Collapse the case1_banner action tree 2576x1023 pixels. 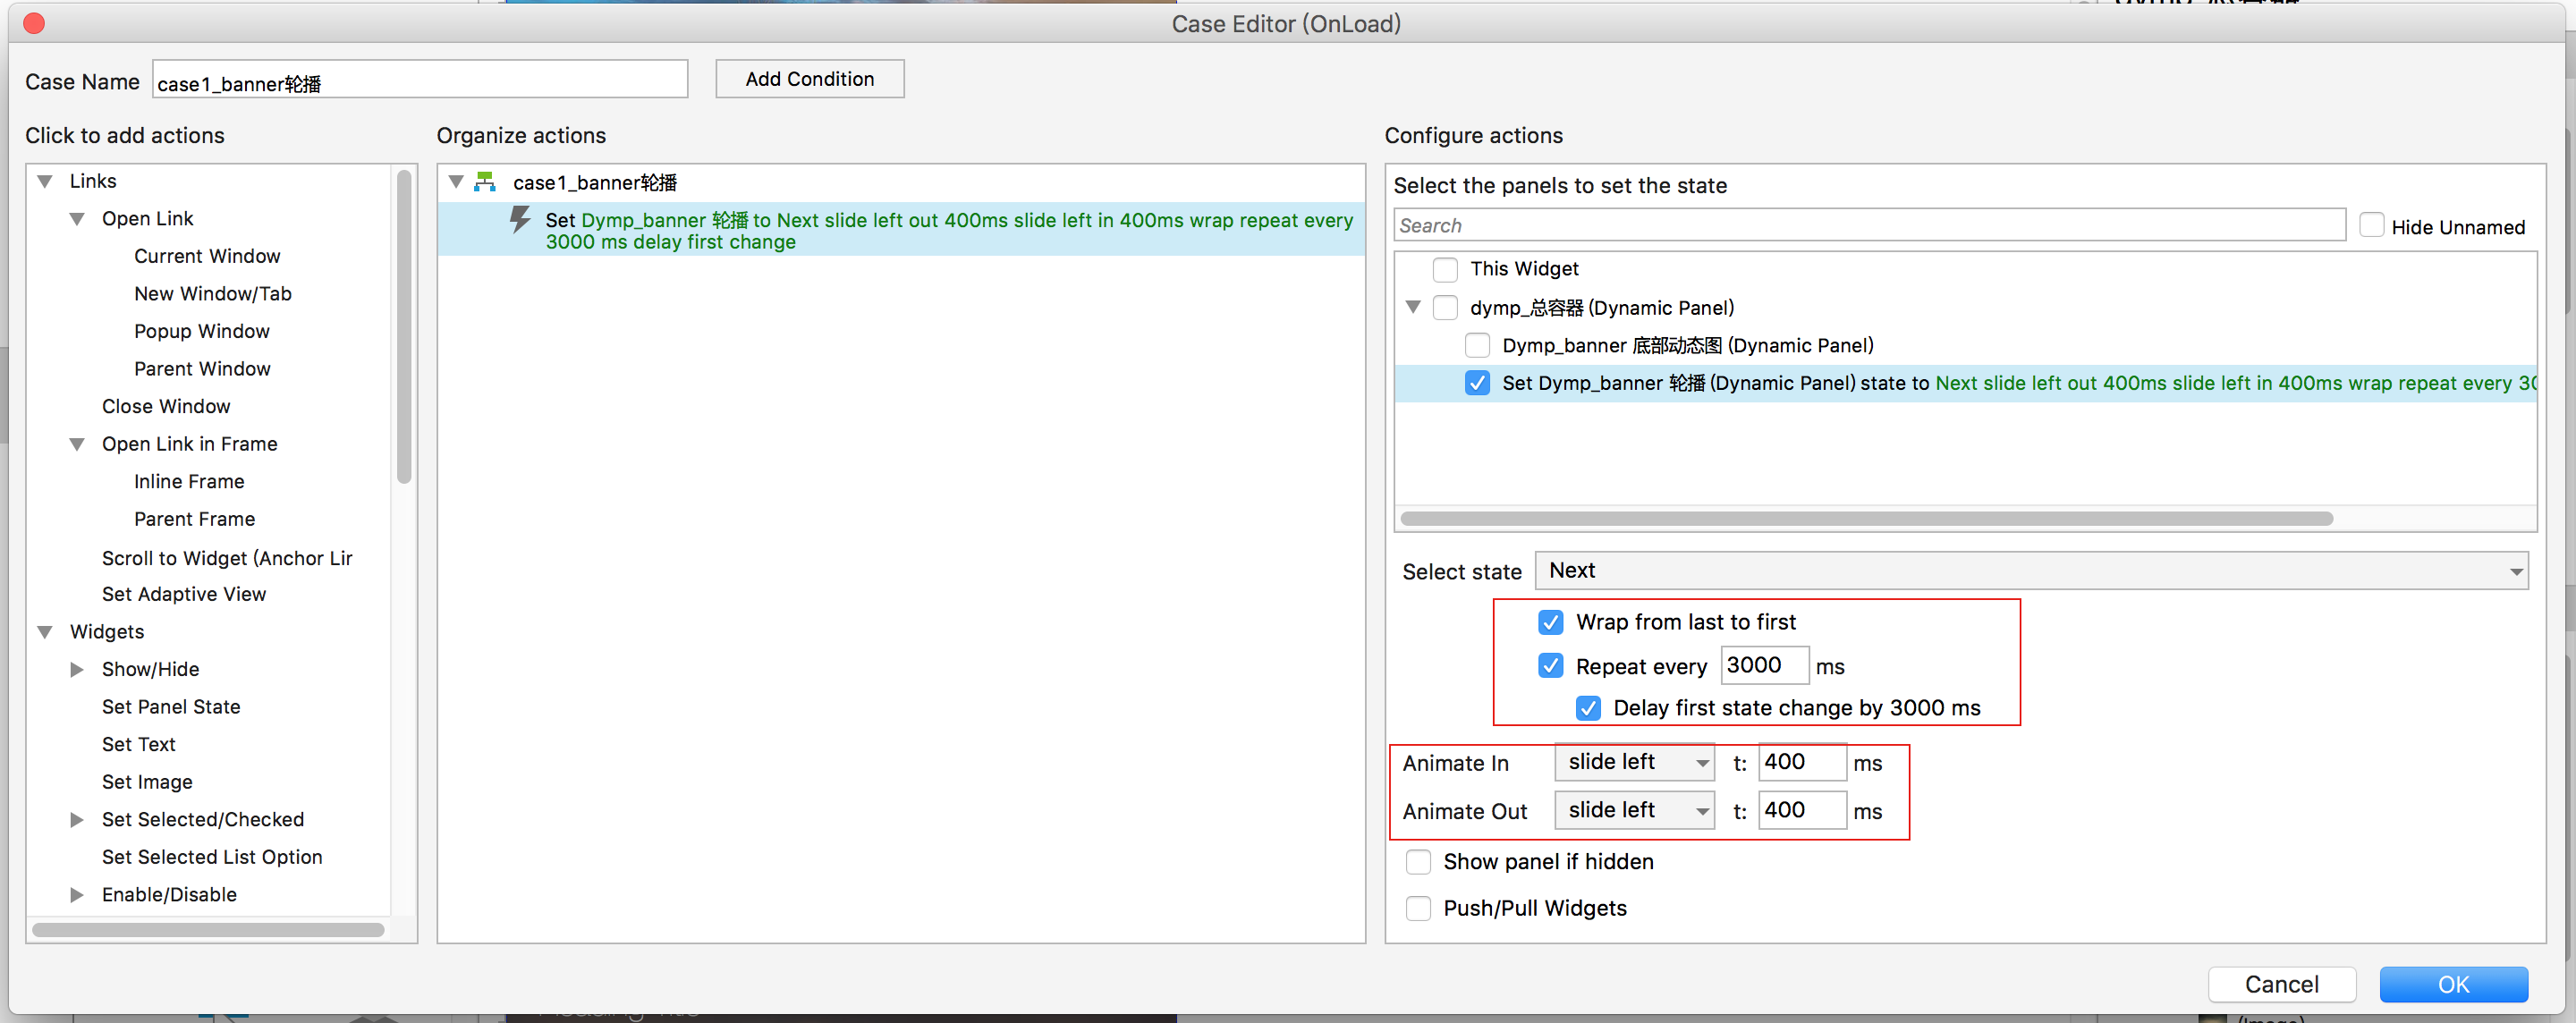(456, 182)
